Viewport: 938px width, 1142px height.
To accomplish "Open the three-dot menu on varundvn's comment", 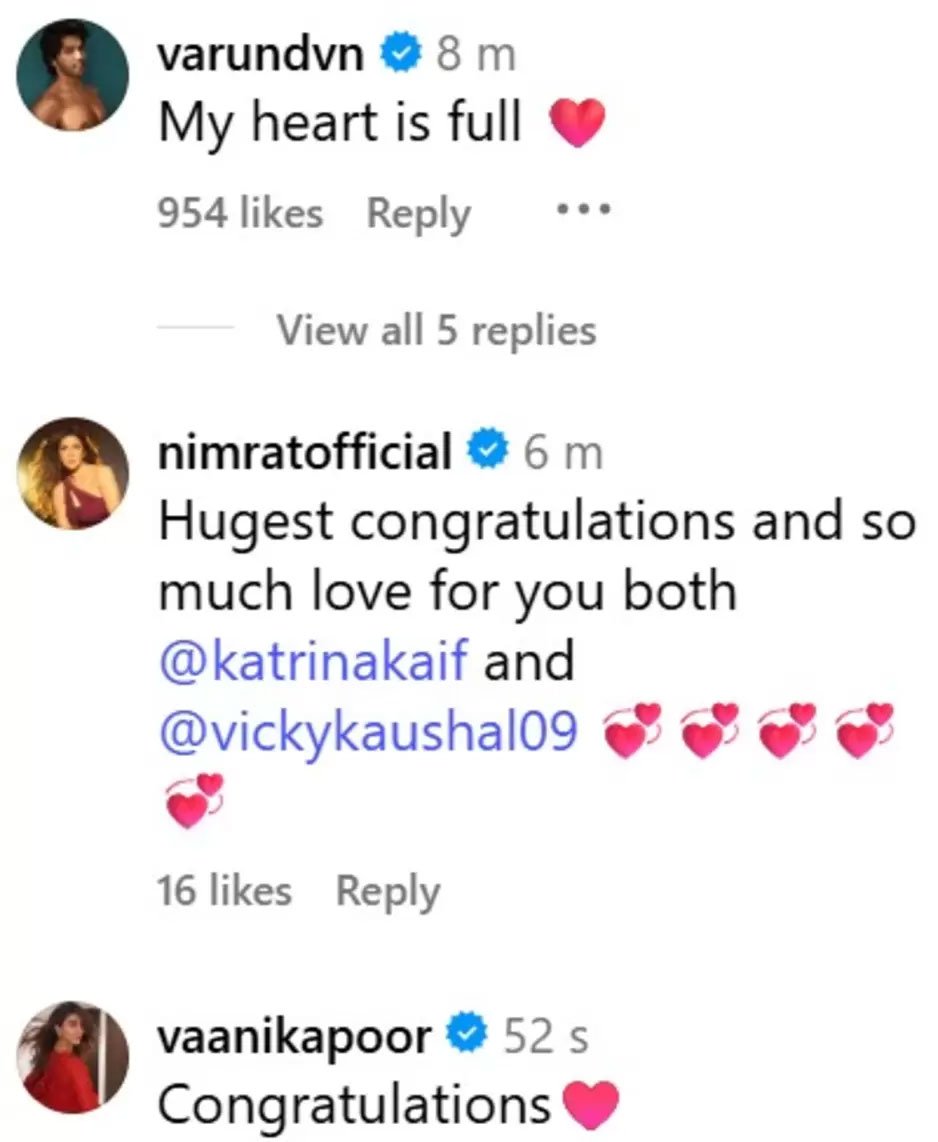I will tap(582, 213).
